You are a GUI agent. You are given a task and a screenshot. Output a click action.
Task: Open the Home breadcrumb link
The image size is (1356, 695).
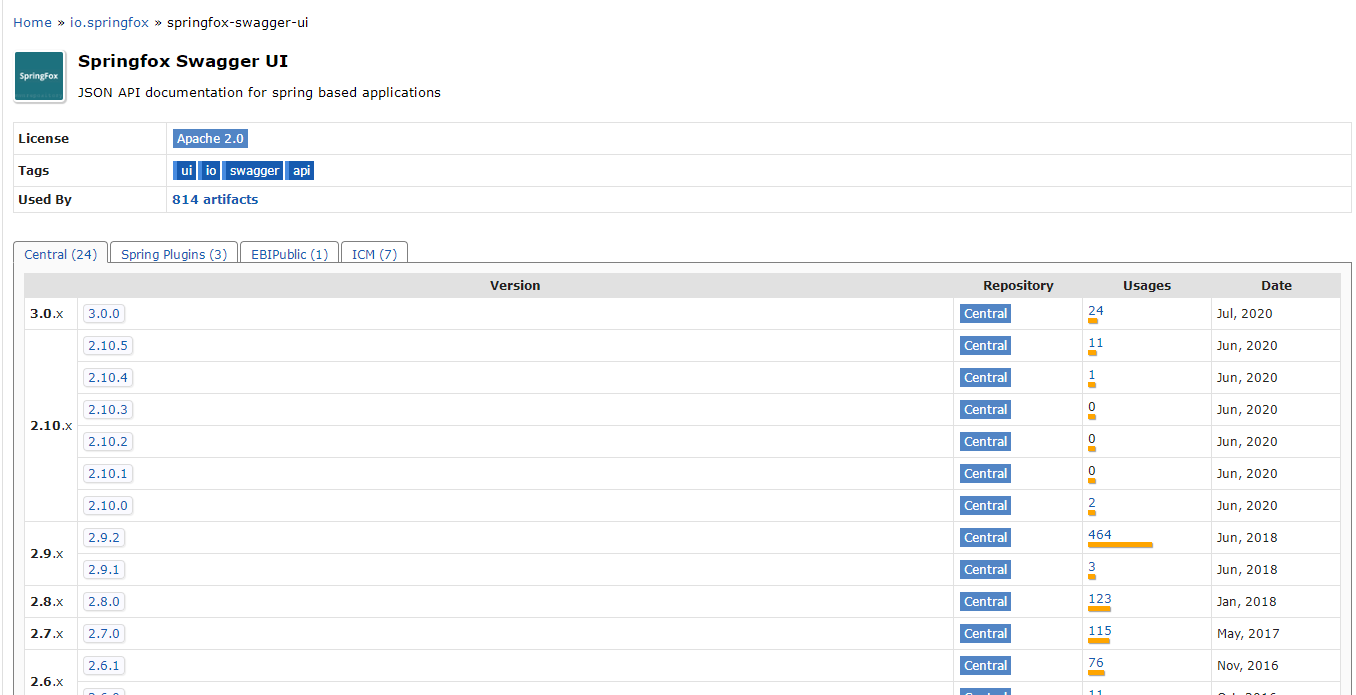[x=32, y=22]
